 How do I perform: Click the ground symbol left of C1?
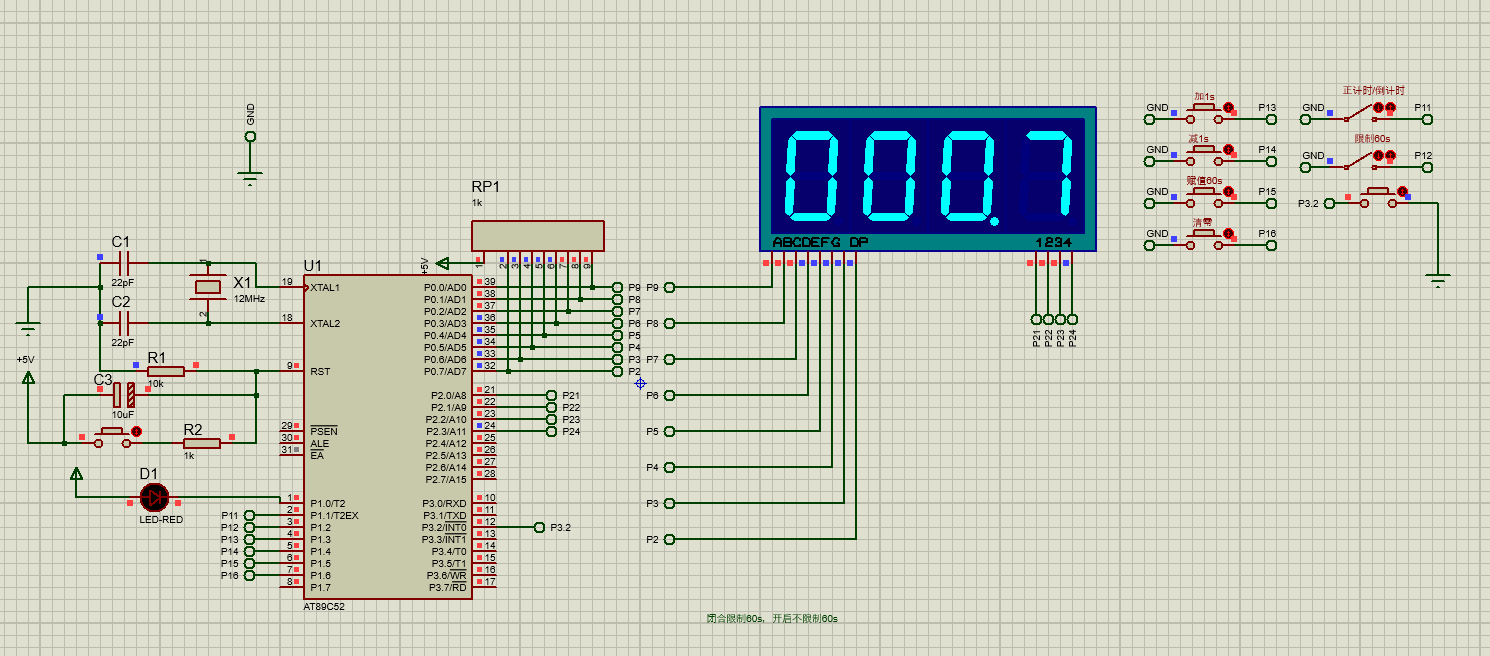(27, 328)
